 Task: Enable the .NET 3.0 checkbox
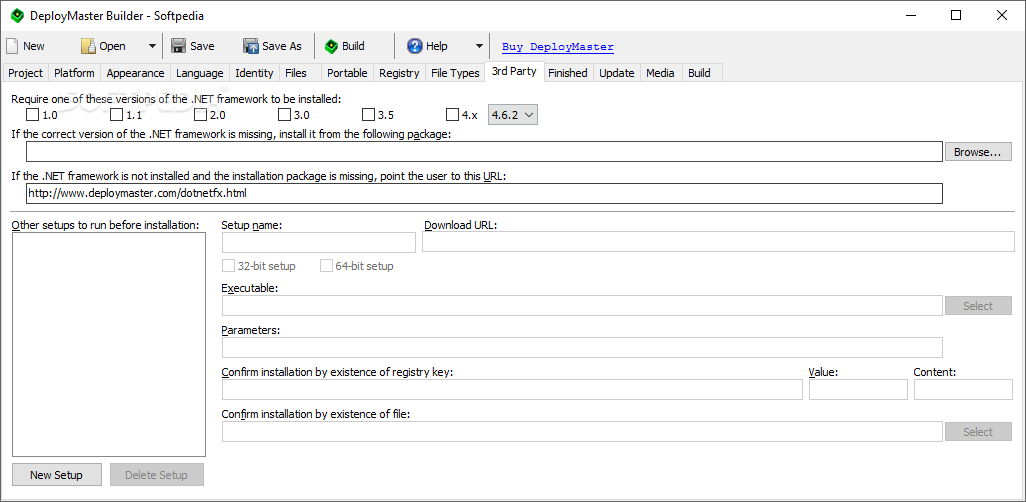tap(284, 115)
